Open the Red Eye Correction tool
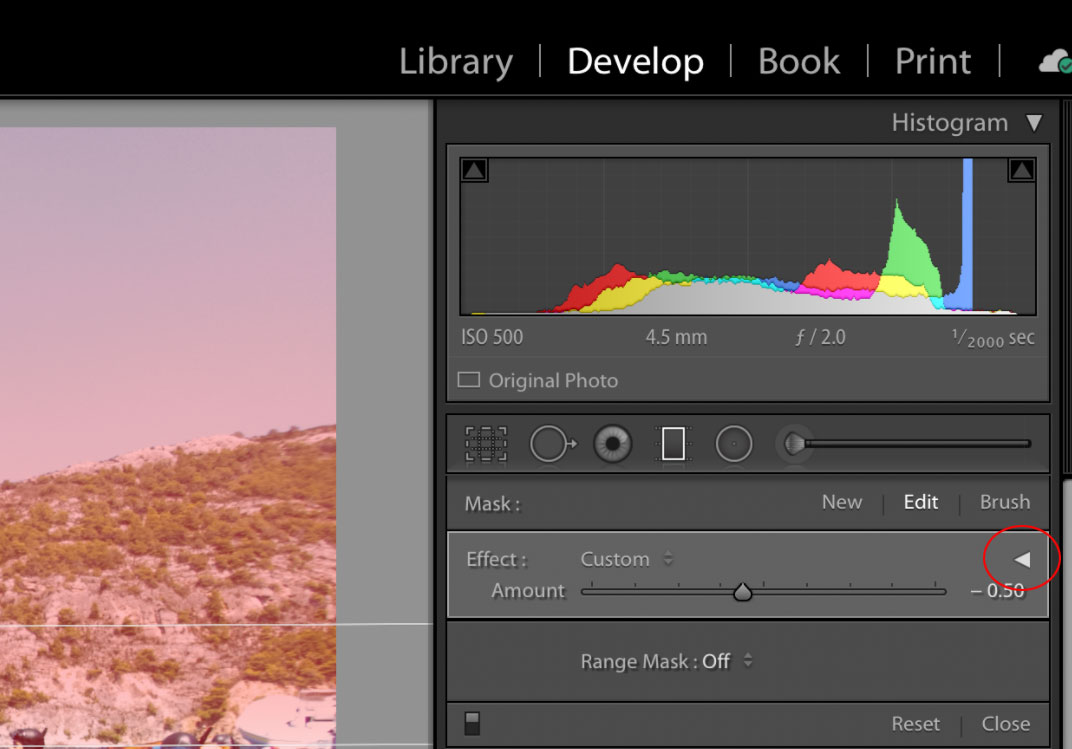 coord(612,444)
